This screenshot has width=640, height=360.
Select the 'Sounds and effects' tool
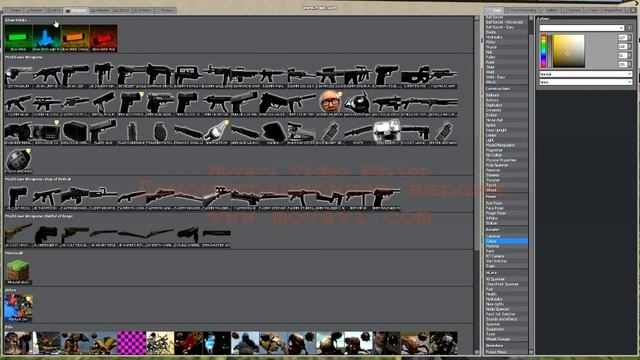(506, 319)
